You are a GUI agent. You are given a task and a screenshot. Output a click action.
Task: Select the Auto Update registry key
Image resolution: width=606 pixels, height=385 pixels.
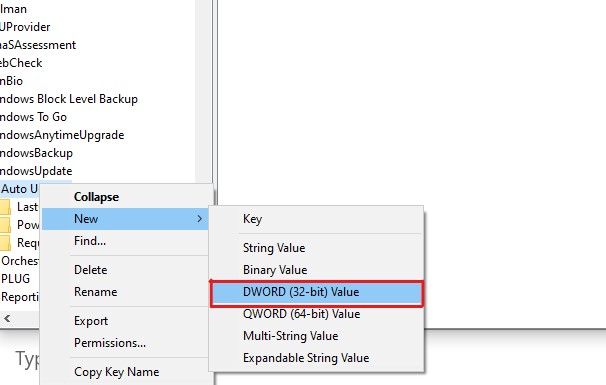tap(19, 189)
